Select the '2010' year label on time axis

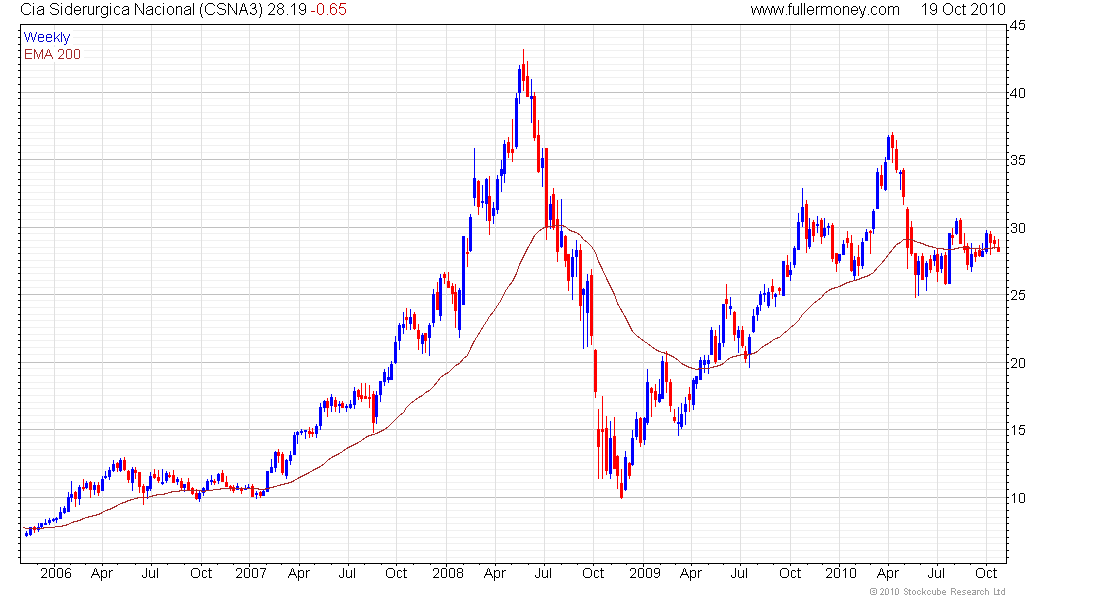(840, 573)
